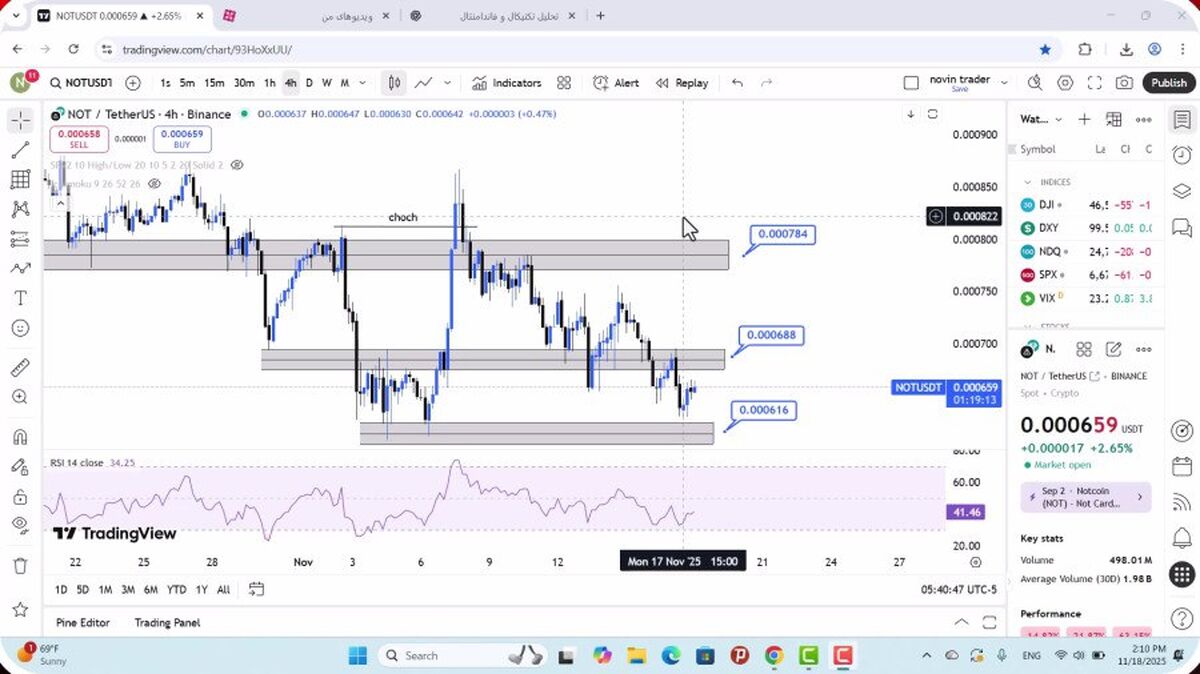The image size is (1200, 674).
Task: Open candlestick chart style selector
Action: (x=395, y=83)
